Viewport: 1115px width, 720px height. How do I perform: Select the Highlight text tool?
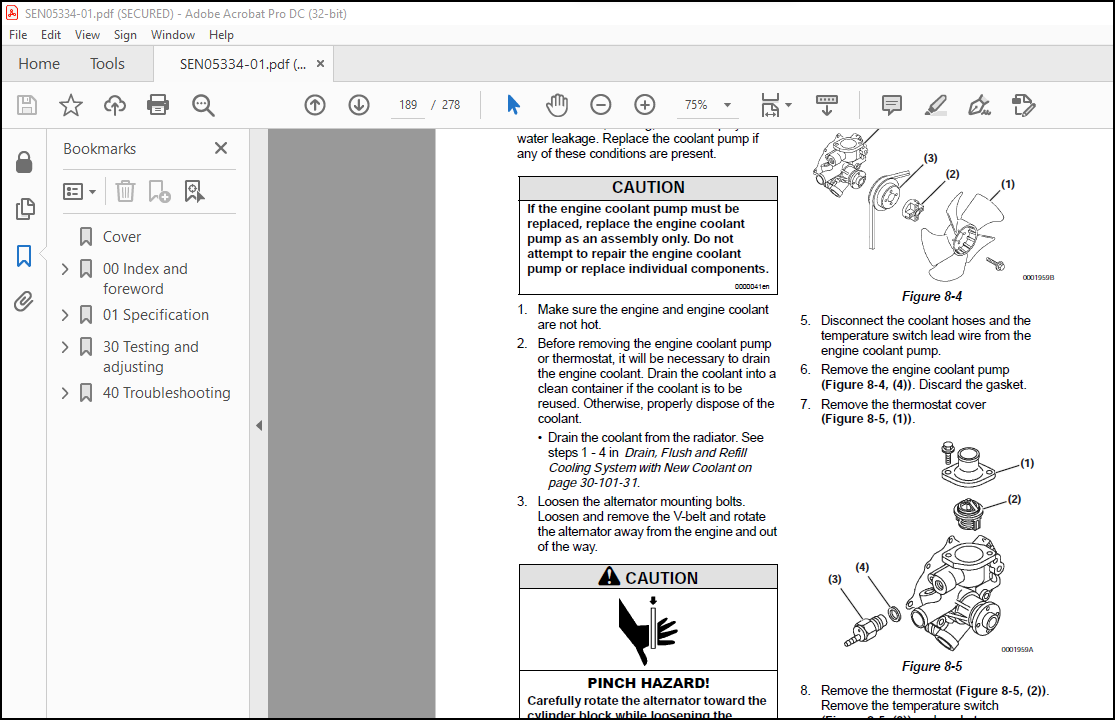(936, 105)
